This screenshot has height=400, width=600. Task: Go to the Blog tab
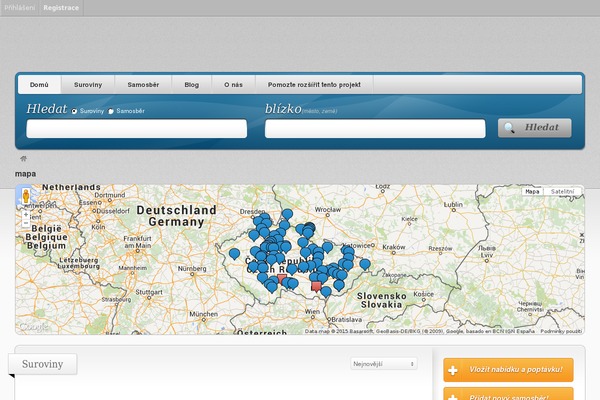[191, 85]
